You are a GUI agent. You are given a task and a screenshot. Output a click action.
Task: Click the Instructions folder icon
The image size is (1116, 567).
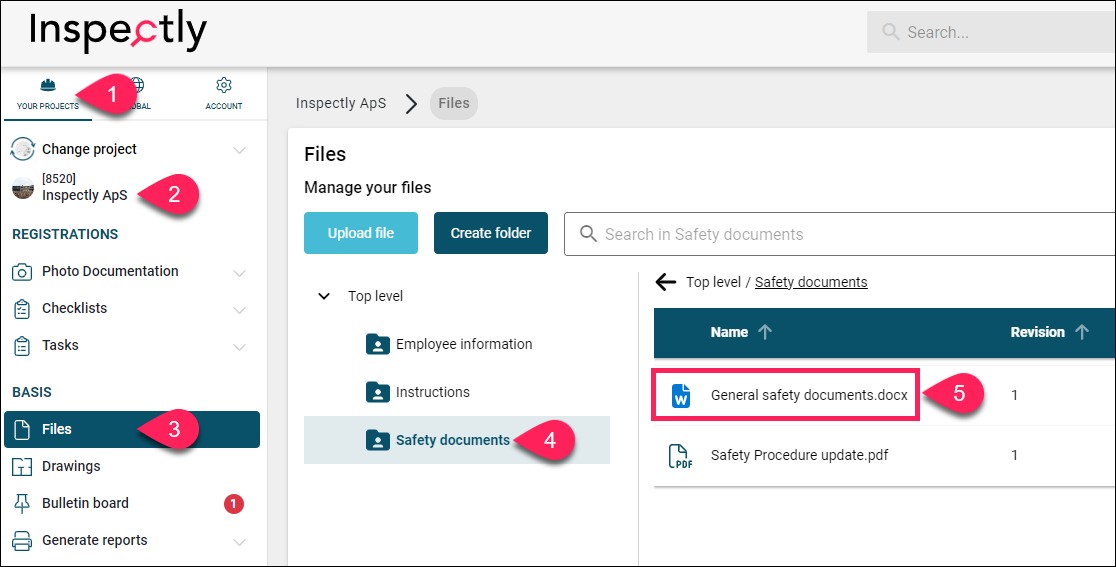(x=377, y=392)
